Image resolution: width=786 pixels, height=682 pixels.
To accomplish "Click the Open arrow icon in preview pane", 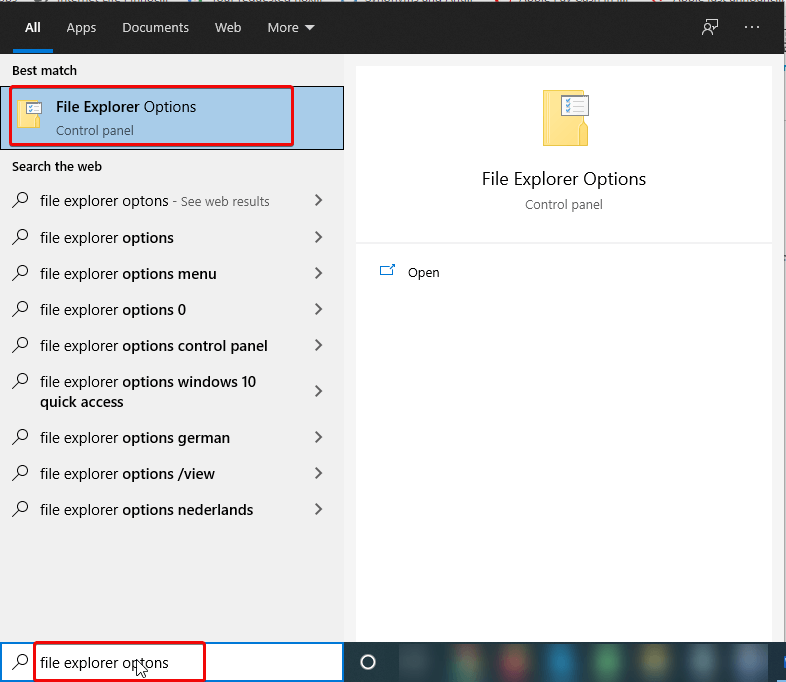I will click(x=387, y=271).
